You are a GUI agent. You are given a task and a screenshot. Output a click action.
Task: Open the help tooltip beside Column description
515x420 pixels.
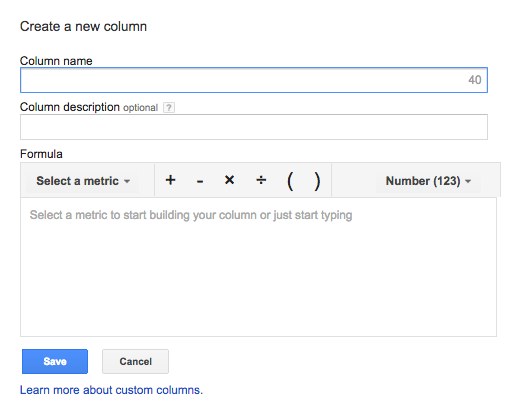point(169,108)
